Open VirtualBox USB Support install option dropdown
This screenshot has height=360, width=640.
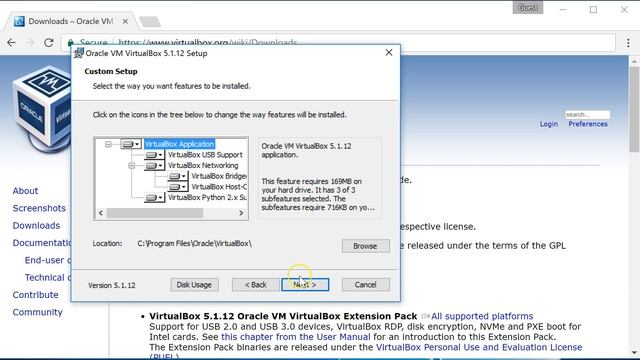[x=154, y=155]
